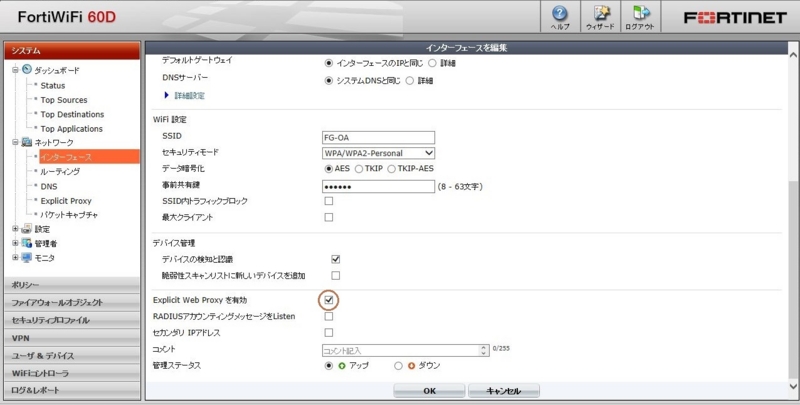Expand the 詳細設定 disclosure triangle

[x=166, y=95]
